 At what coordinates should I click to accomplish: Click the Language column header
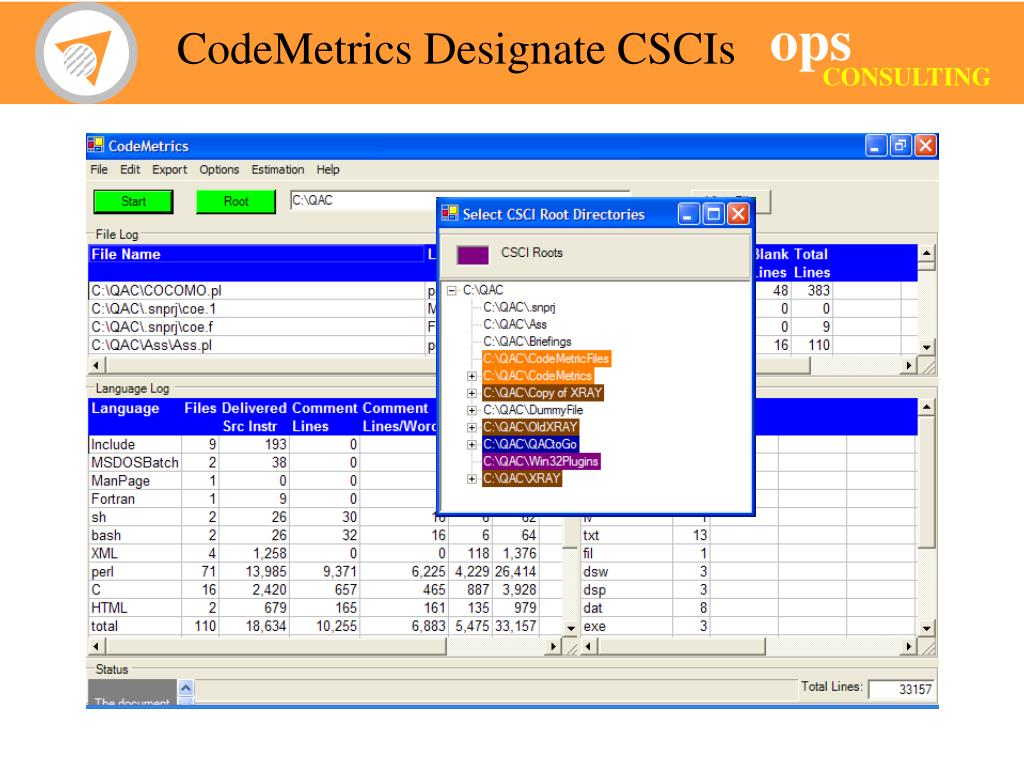[134, 417]
